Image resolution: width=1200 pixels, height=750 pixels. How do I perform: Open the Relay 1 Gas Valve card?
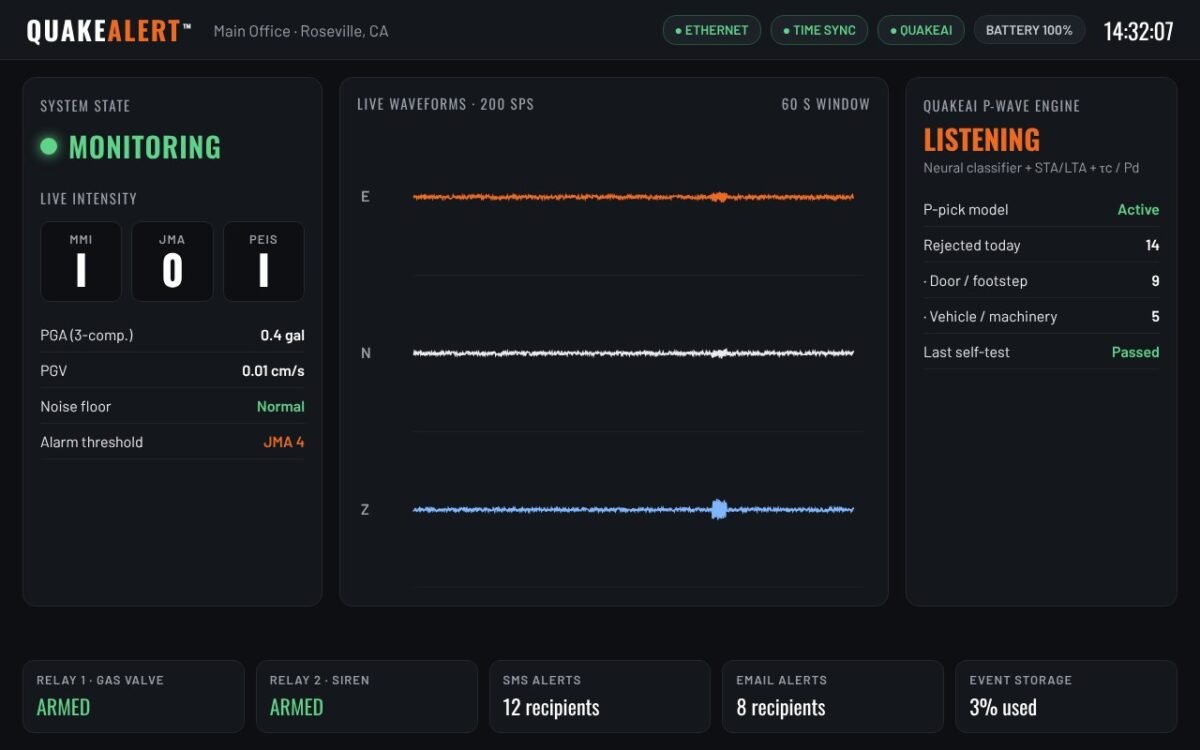133,696
